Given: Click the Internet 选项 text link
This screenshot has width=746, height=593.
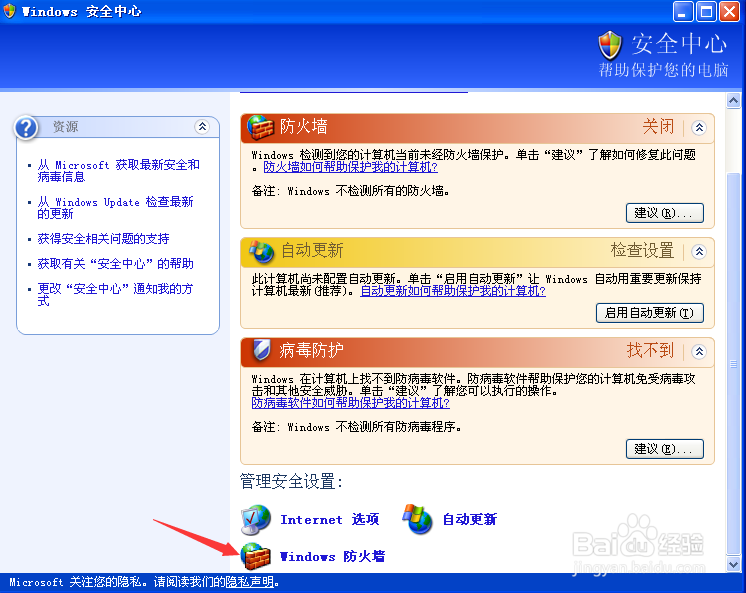Looking at the screenshot, I should (330, 519).
